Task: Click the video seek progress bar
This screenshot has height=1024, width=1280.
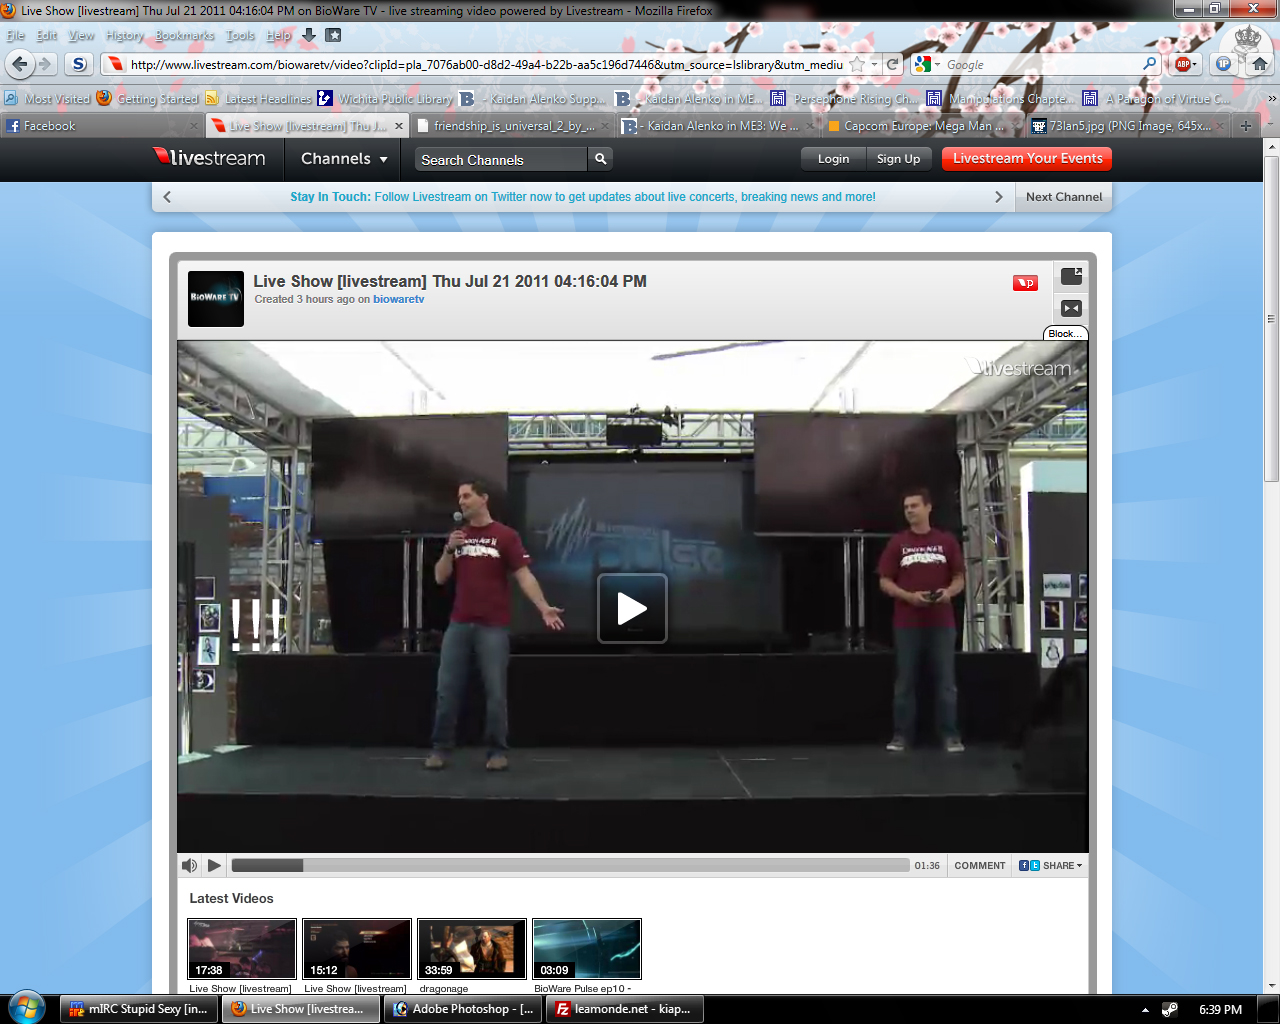Action: coord(570,865)
